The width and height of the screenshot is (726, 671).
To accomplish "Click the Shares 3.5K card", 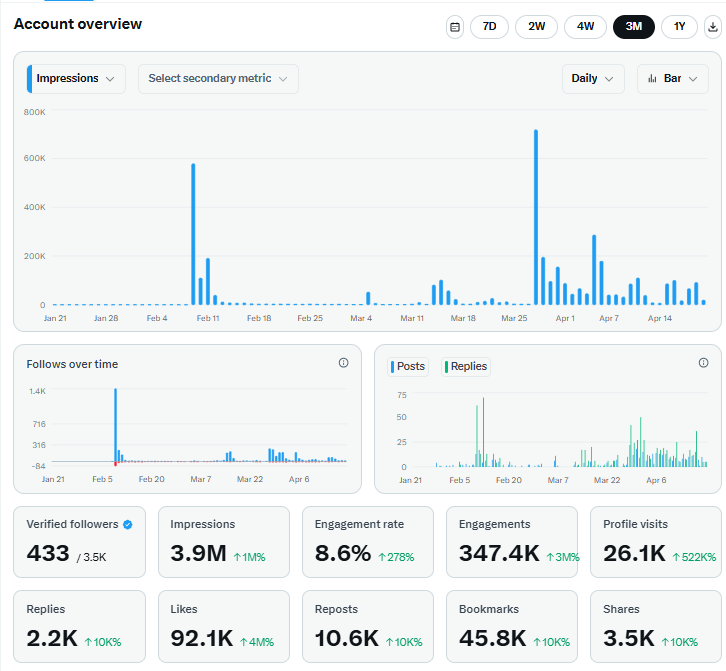I will [656, 627].
